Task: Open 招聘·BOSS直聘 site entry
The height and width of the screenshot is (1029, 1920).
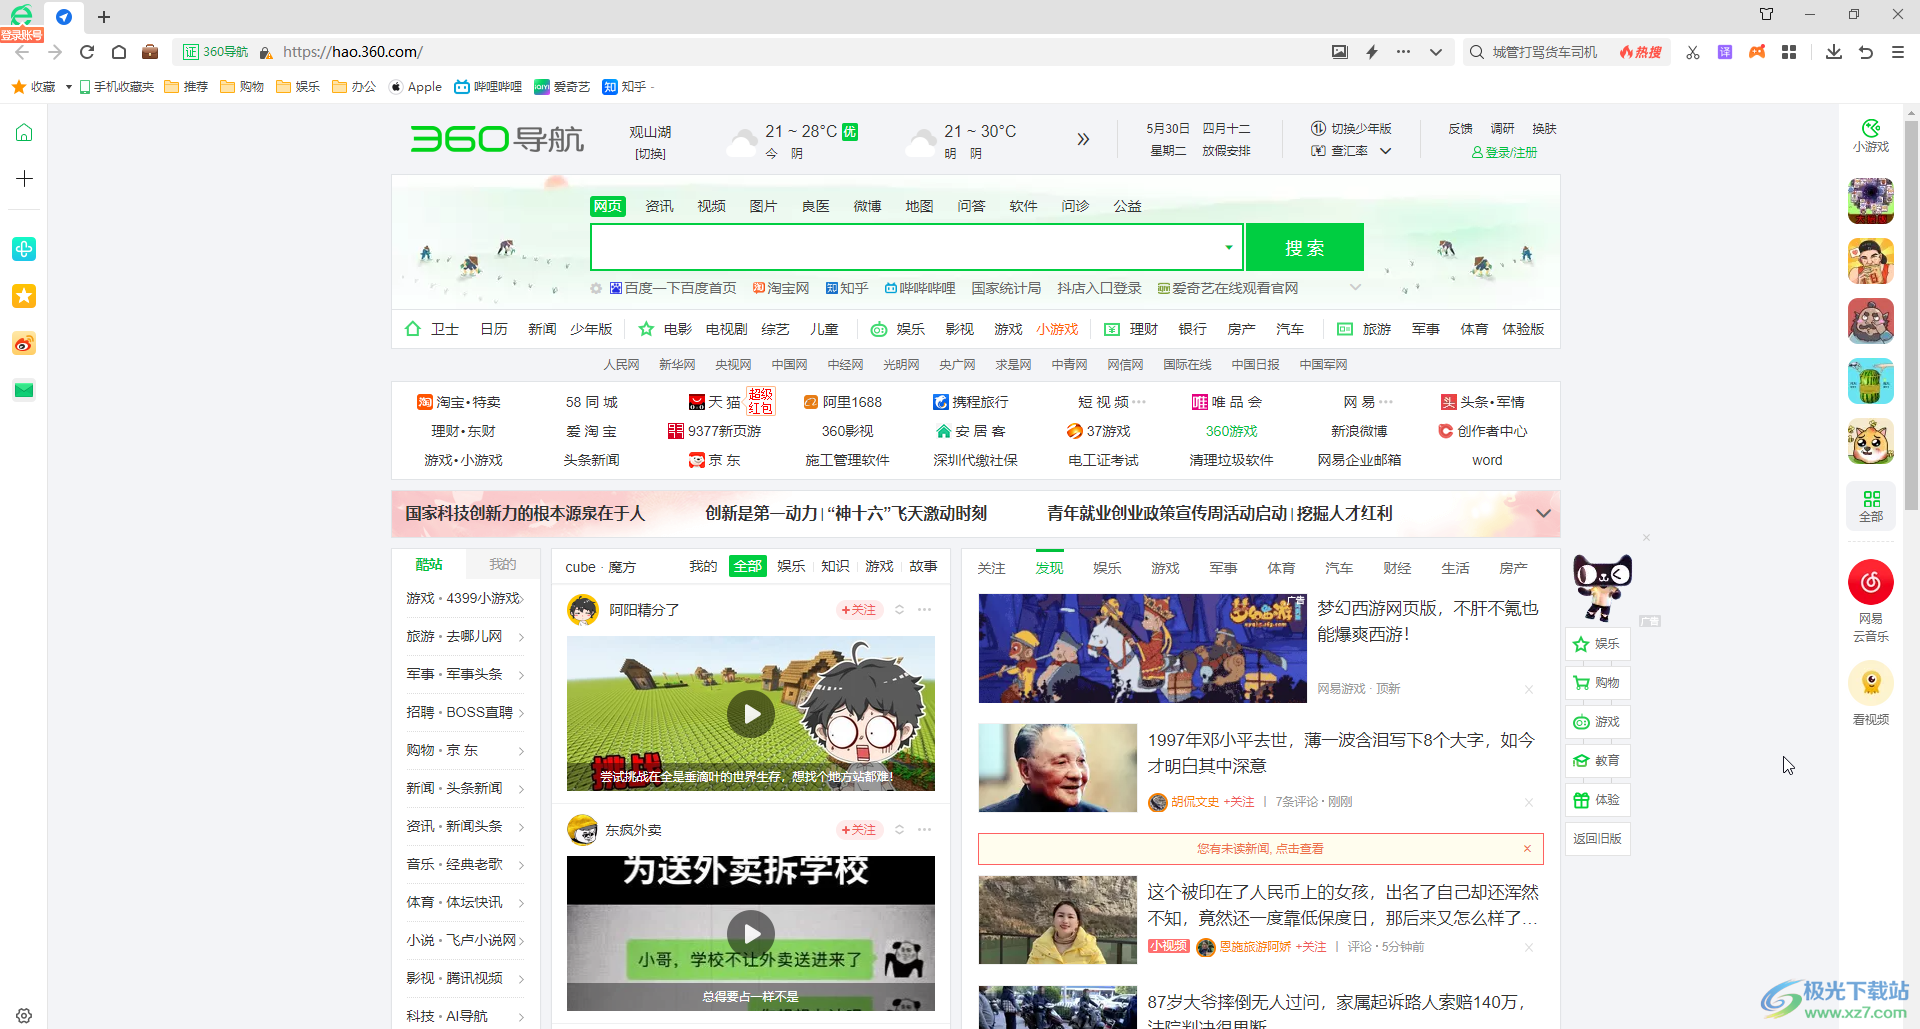Action: click(465, 712)
